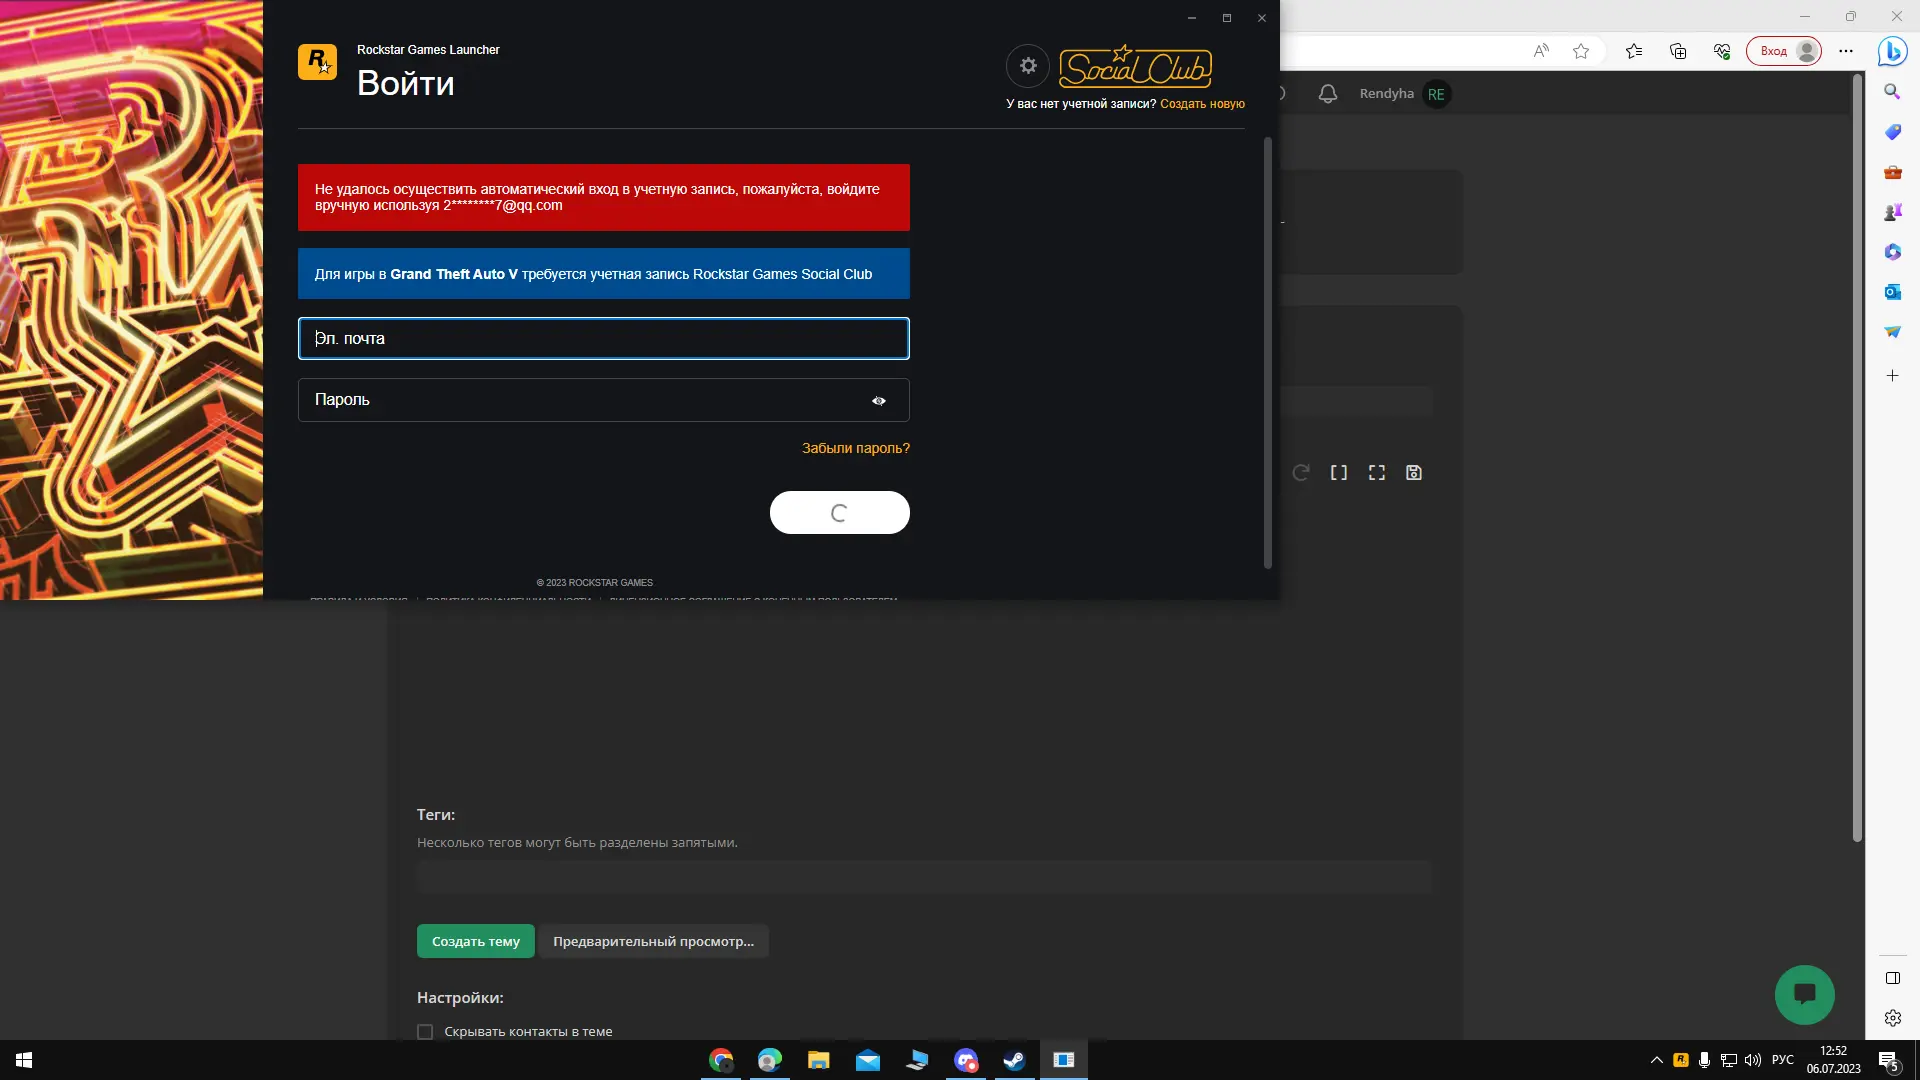Open File Explorer from the taskbar
Screen dimensions: 1920x1080
tap(818, 1060)
